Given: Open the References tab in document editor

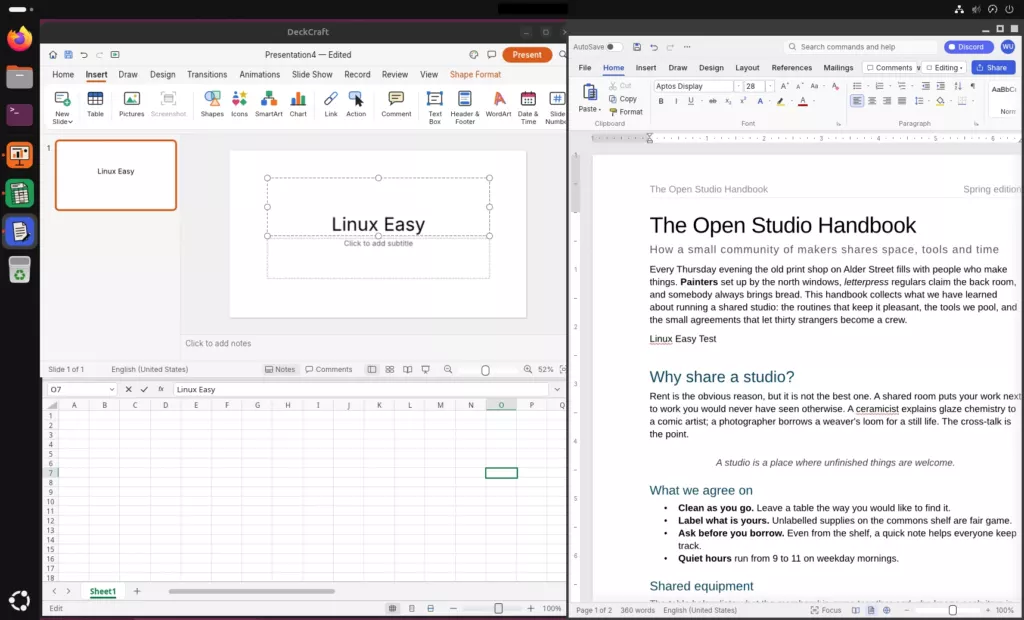Looking at the screenshot, I should click(x=792, y=67).
